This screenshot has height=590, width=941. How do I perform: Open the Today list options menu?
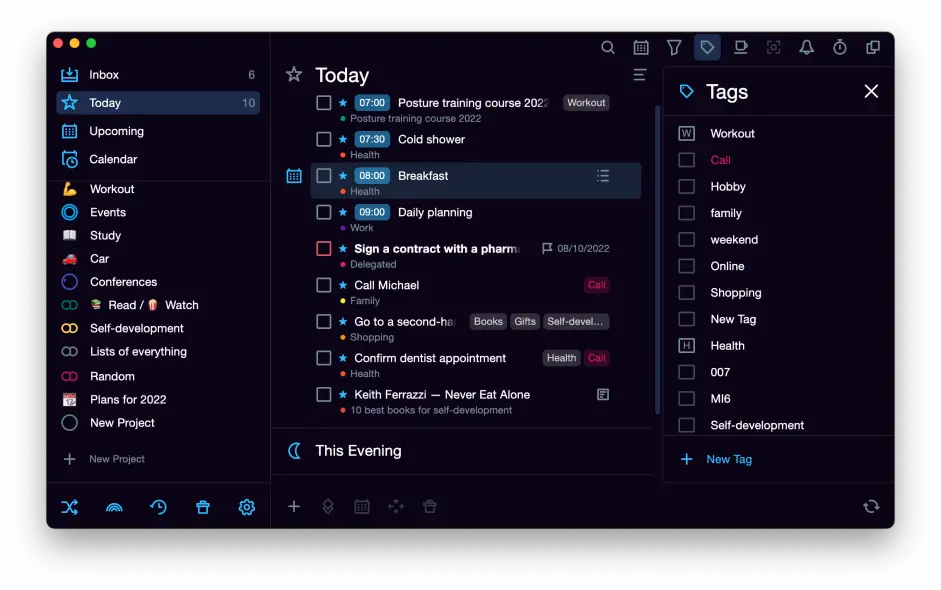640,75
